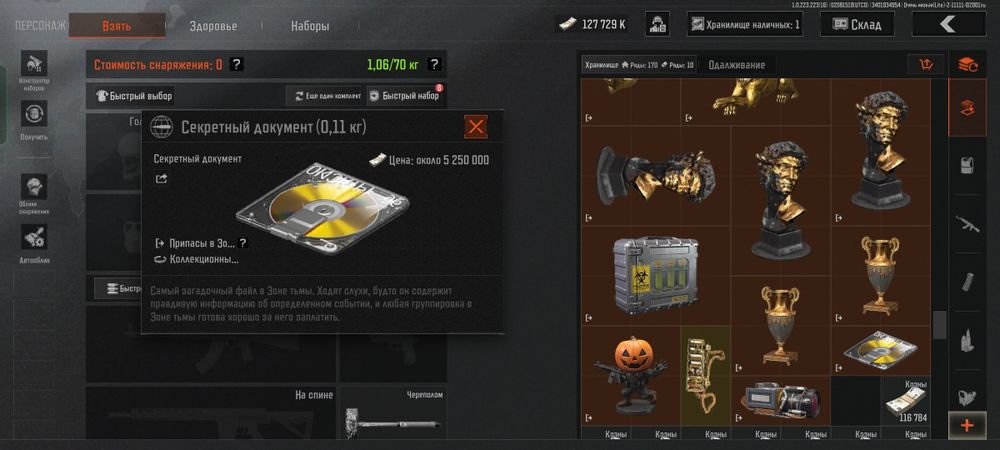Click question mark next to Стоимость снаряжения
Viewport: 1000px width, 450px height.
tap(237, 64)
